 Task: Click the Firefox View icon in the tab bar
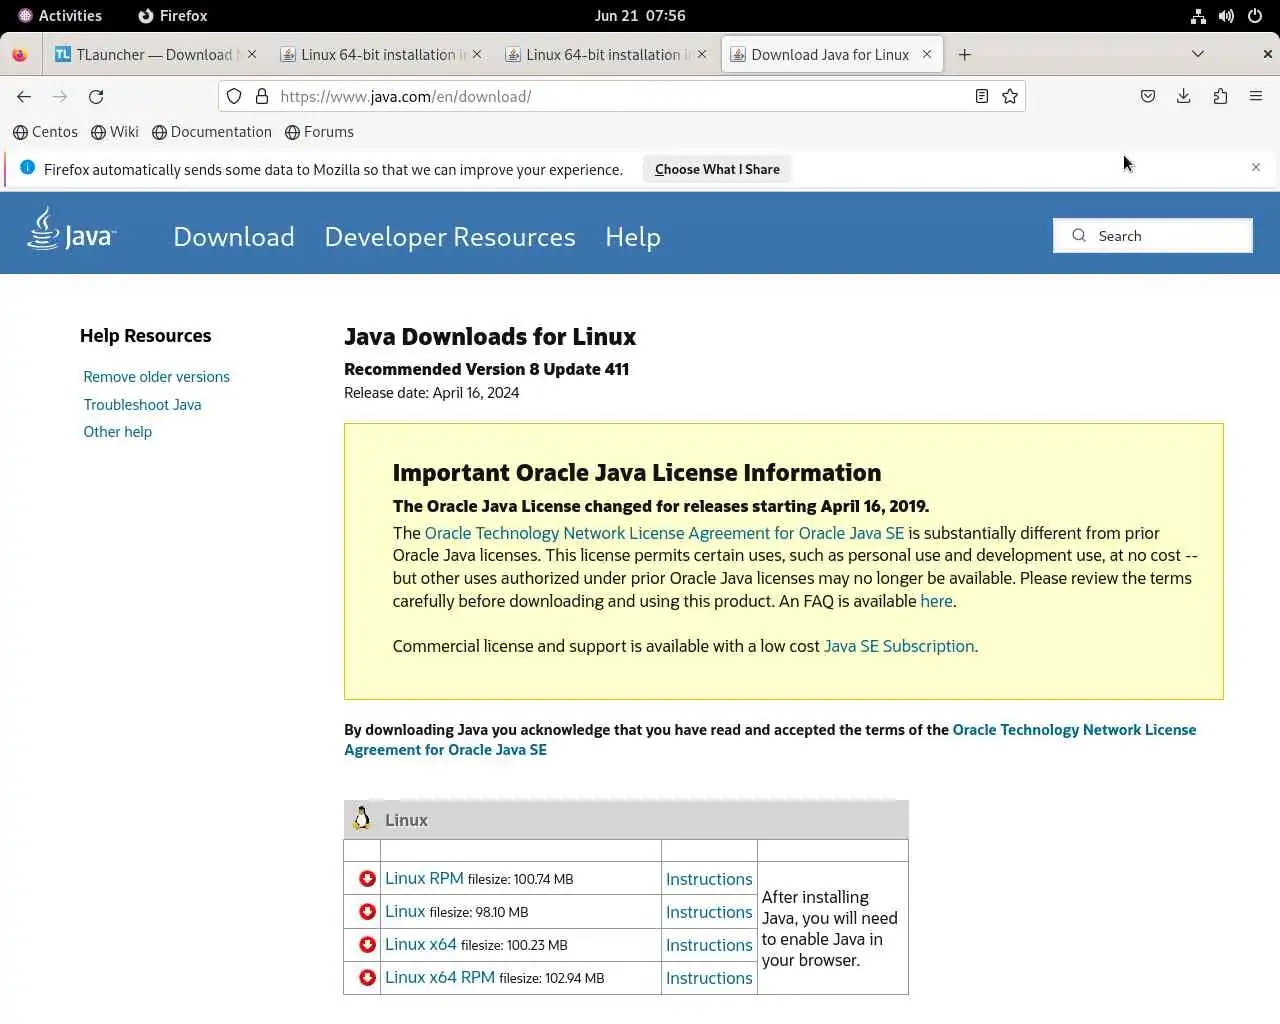tap(19, 54)
